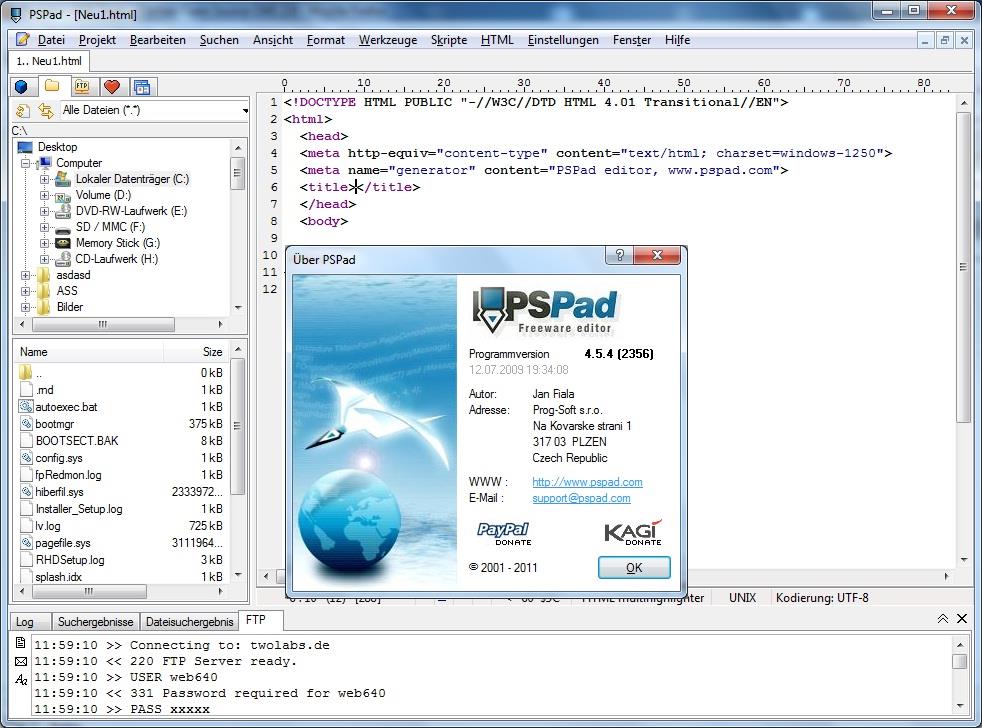Viewport: 982px width, 728px height.
Task: Click the PayPal Donate logo
Action: coord(504,533)
